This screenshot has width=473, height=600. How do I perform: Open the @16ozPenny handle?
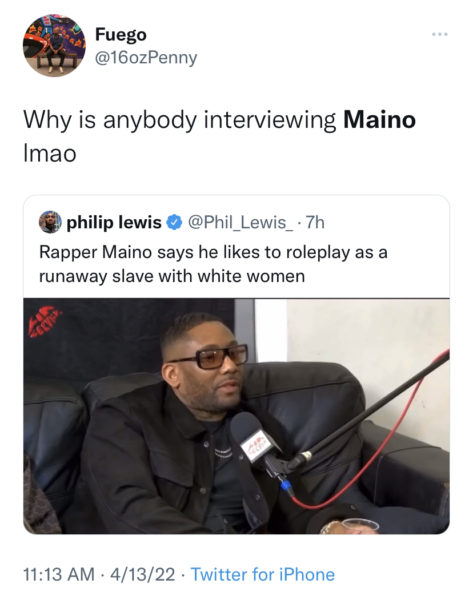point(145,58)
